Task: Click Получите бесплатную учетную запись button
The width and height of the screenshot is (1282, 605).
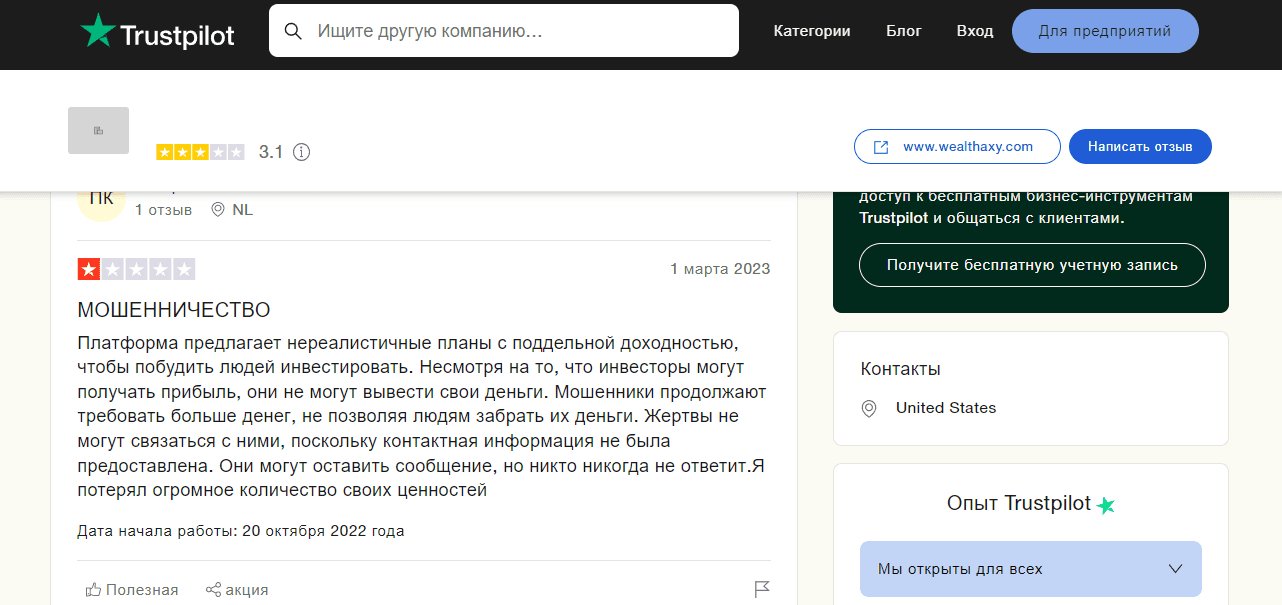Action: [x=1032, y=265]
